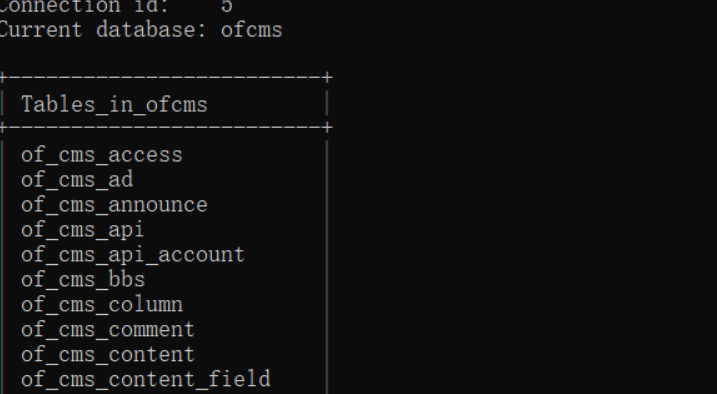This screenshot has height=394, width=717.
Task: Click on the of_cms_comment table name
Action: (108, 330)
